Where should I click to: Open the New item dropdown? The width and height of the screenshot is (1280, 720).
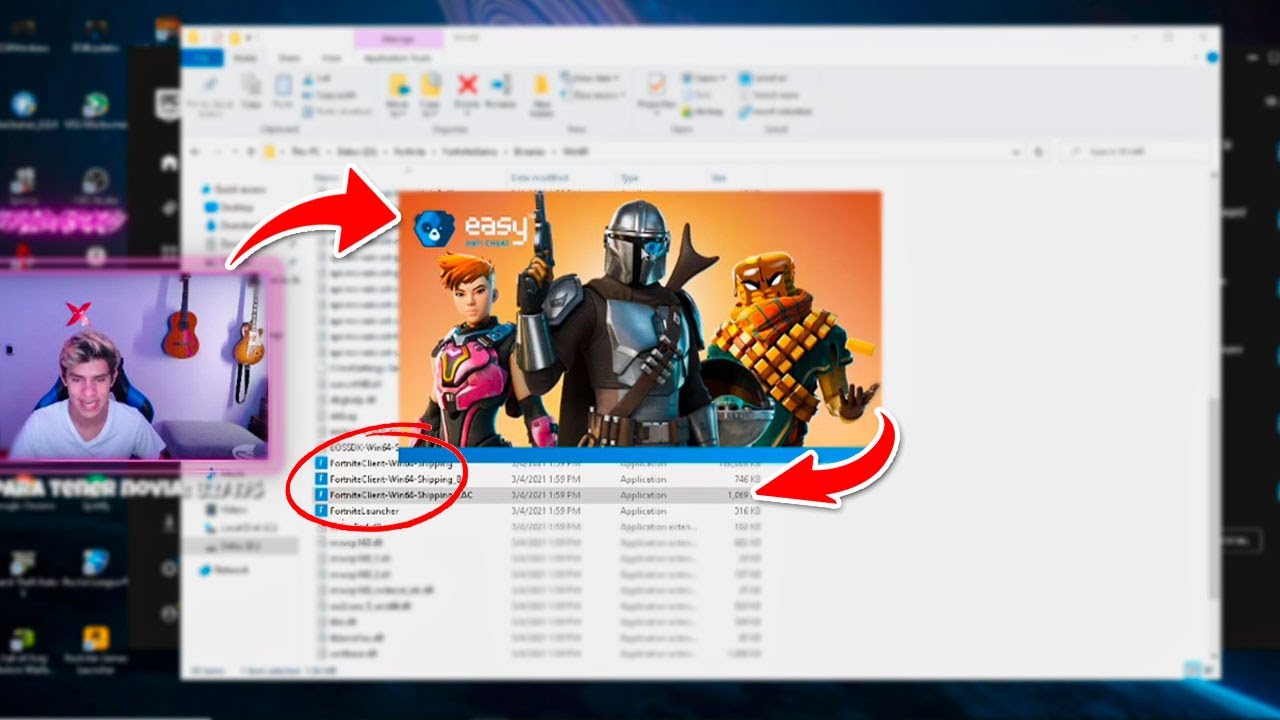pos(591,78)
